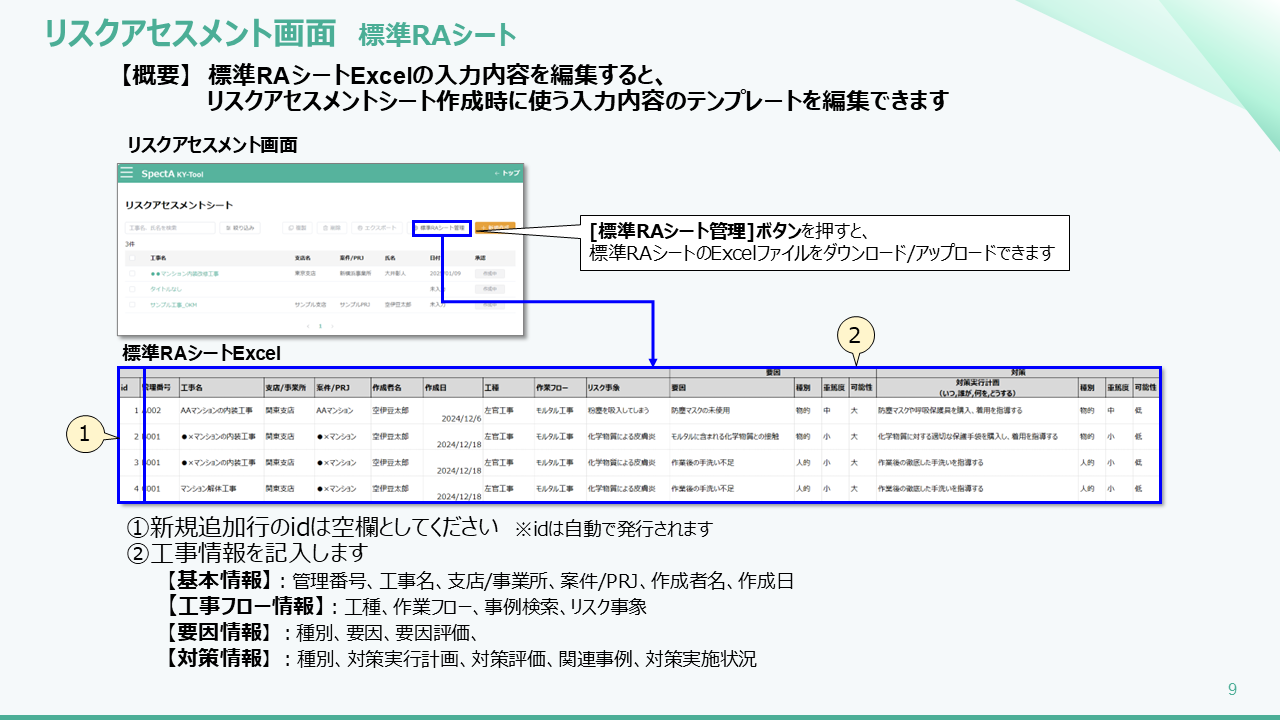Screen dimensions: 1280x720
Task: Click the yellow circled number 1 callout
Action: click(85, 434)
